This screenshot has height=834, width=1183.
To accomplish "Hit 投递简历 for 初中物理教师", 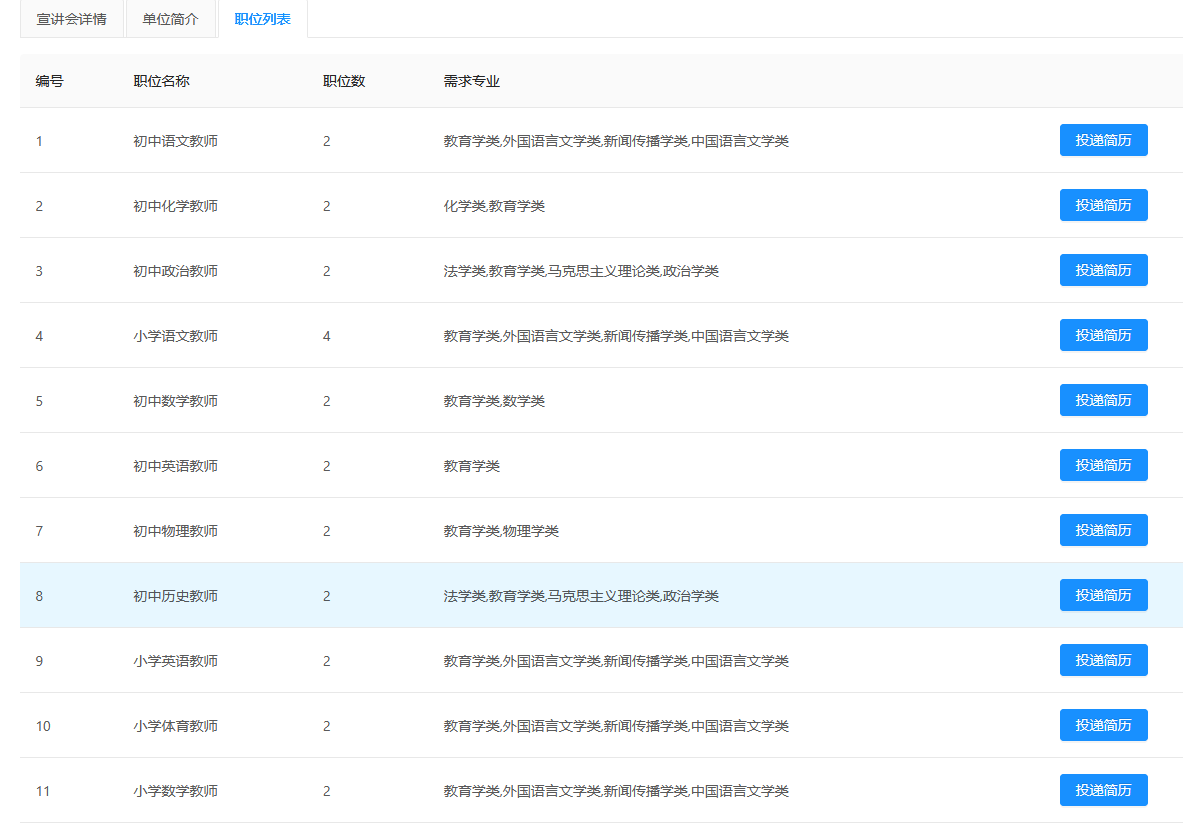I will point(1103,531).
